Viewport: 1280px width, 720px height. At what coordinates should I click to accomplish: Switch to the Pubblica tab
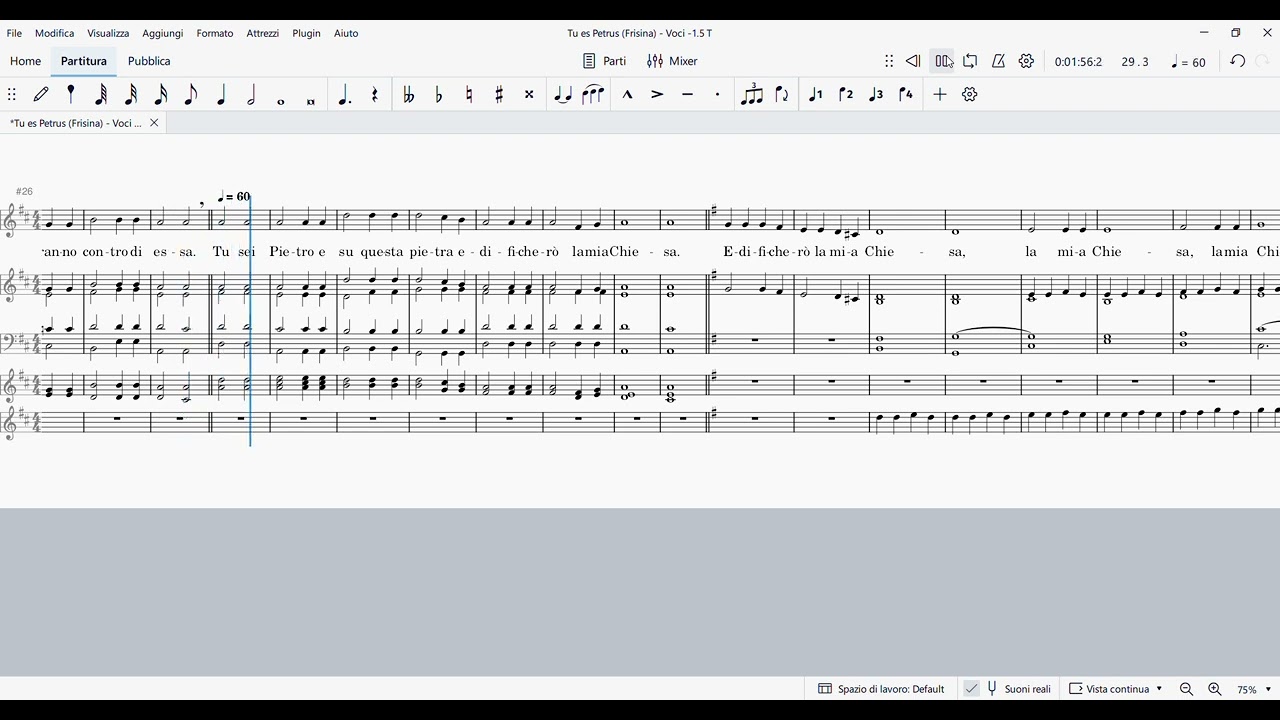click(149, 61)
